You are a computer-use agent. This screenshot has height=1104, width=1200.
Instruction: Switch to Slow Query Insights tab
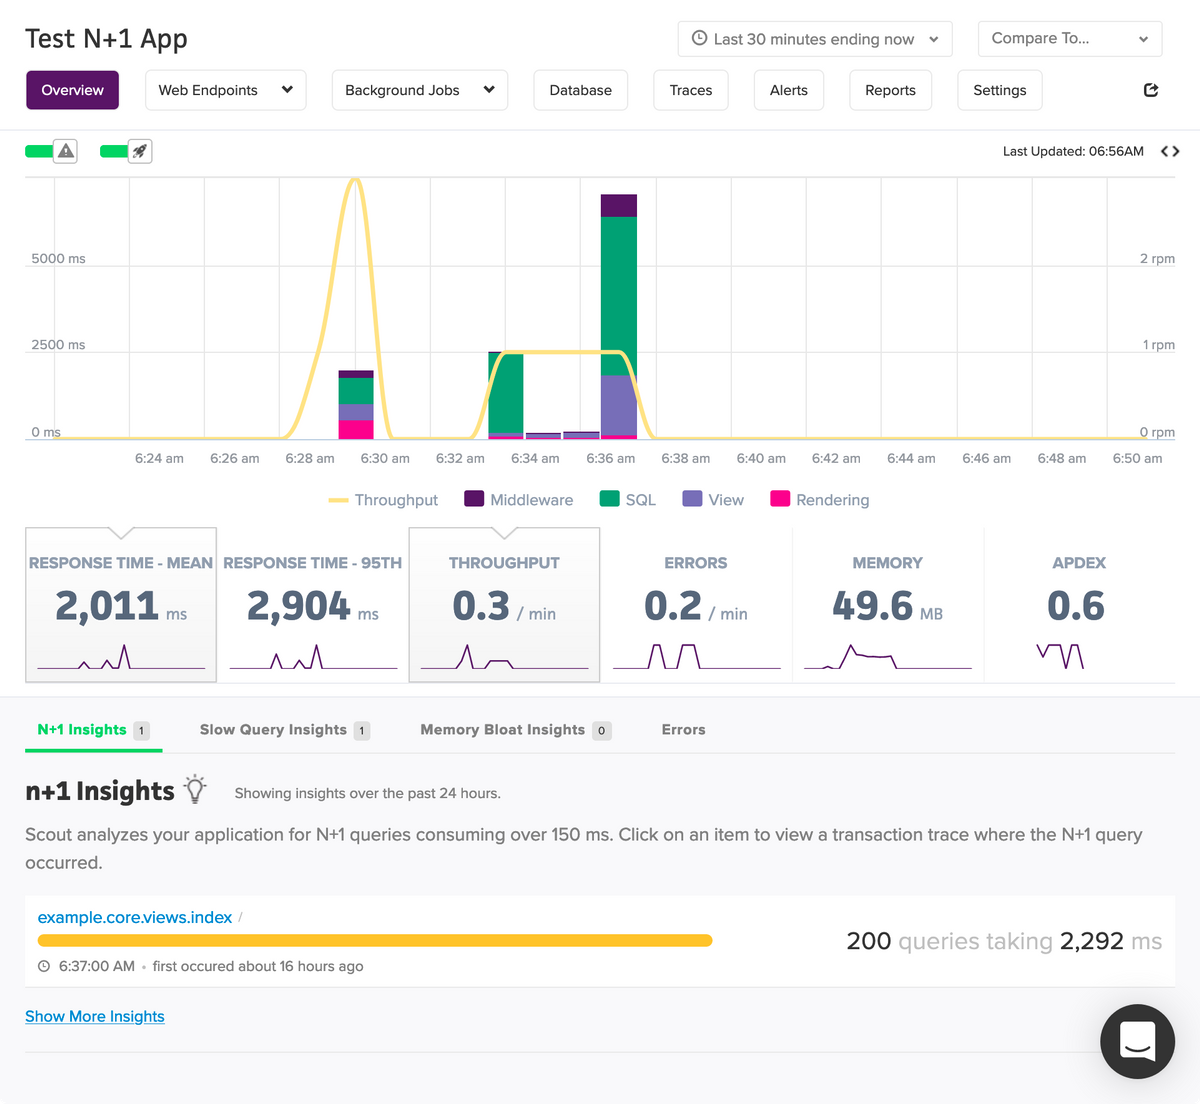pos(284,730)
